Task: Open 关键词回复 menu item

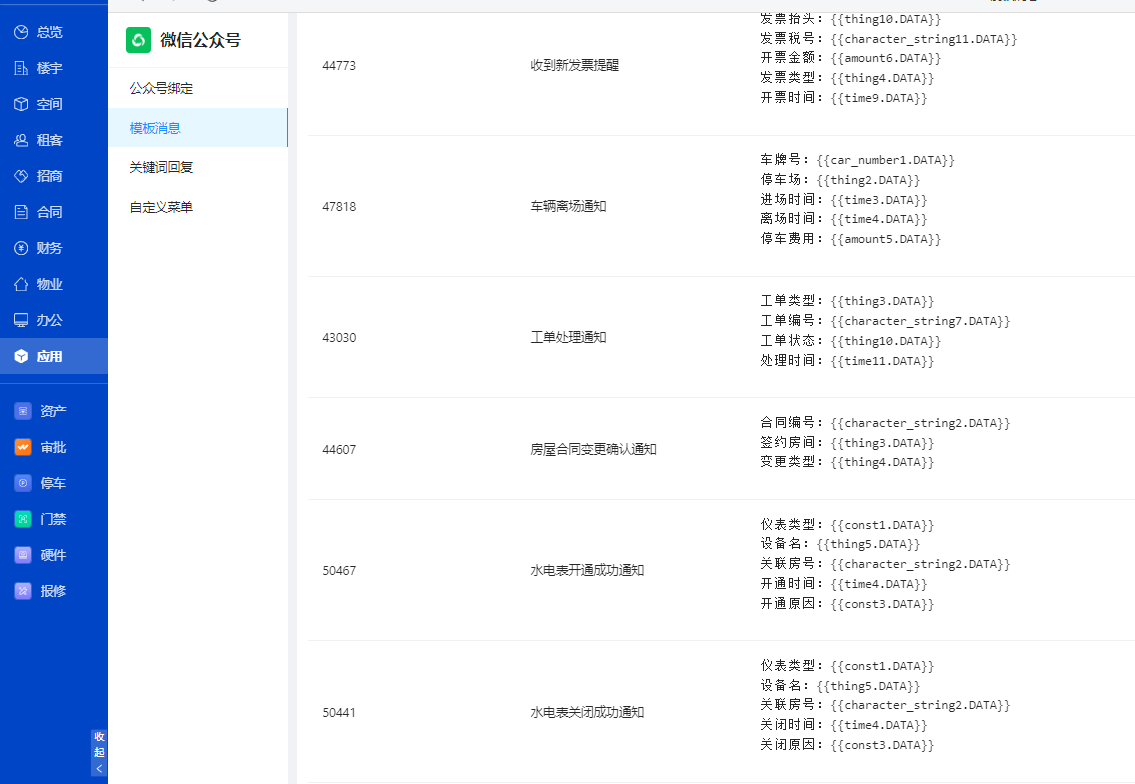Action: pyautogui.click(x=161, y=167)
